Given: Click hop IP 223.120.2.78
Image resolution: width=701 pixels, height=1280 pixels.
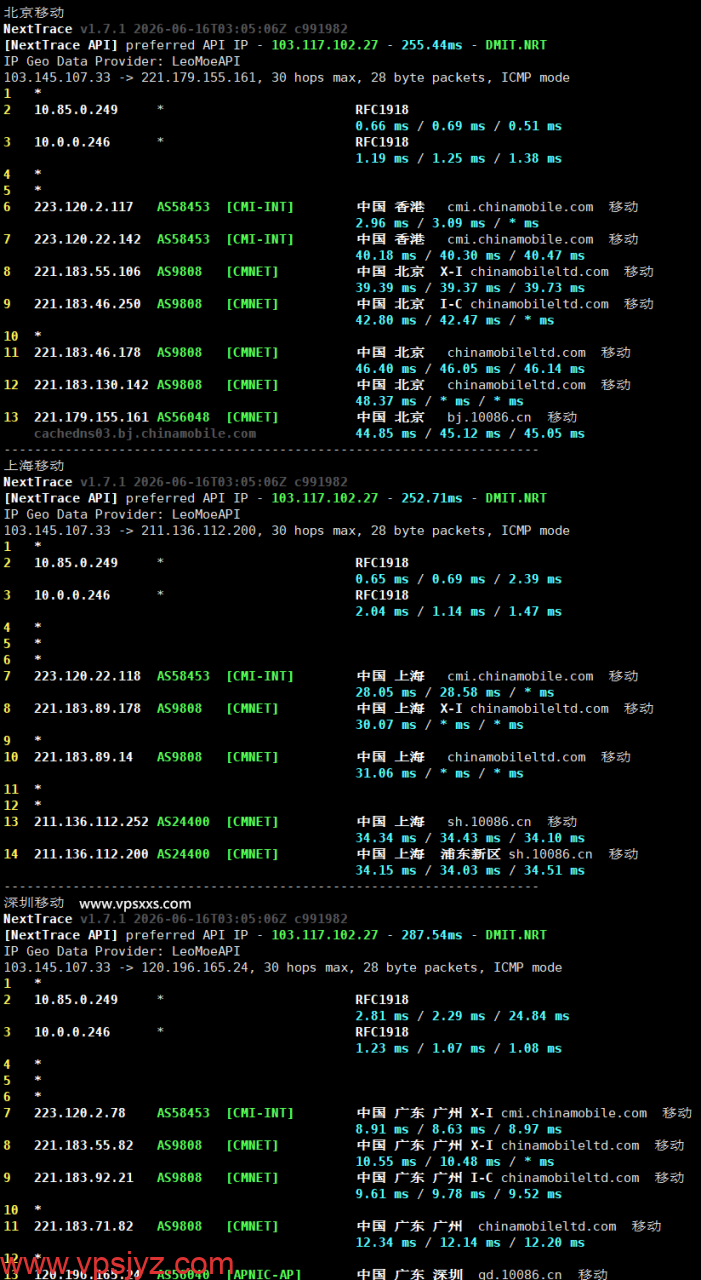Looking at the screenshot, I should pos(80,1113).
